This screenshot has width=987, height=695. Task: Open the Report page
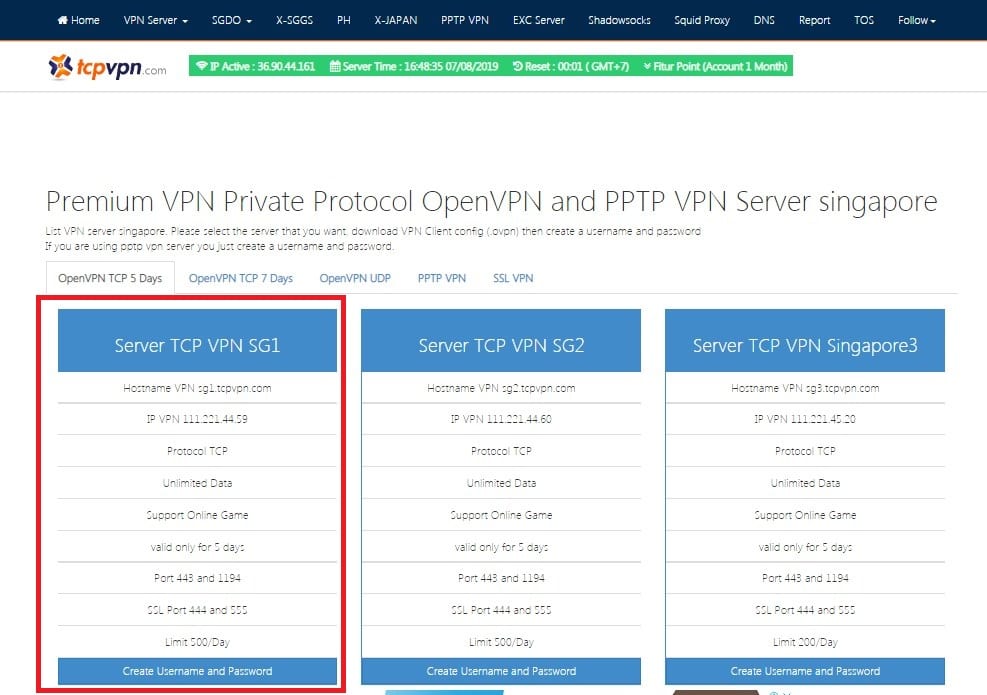pyautogui.click(x=815, y=20)
